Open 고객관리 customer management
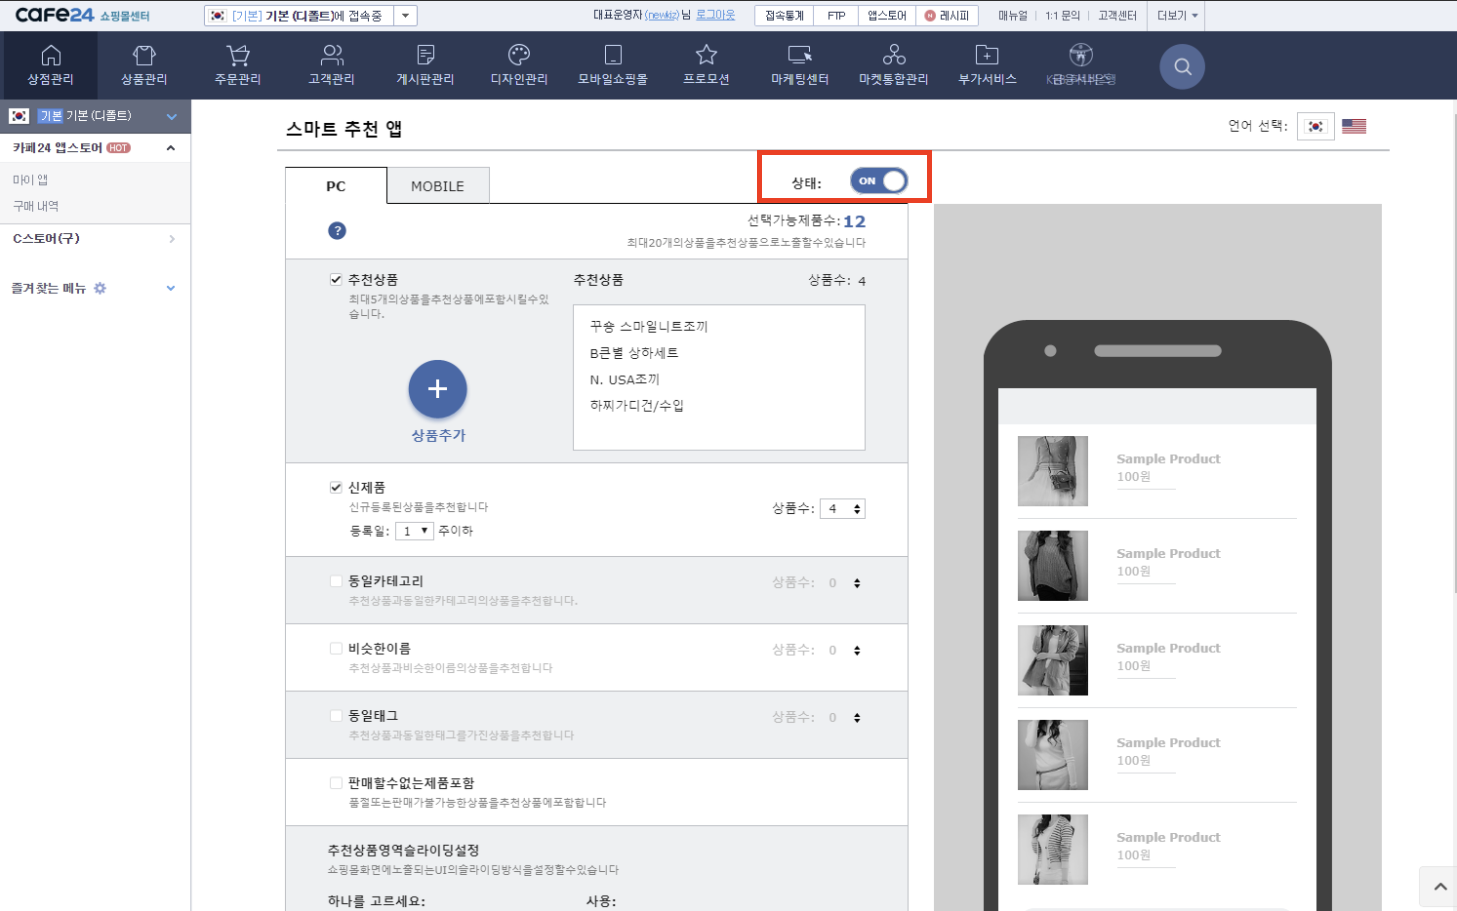 [332, 65]
